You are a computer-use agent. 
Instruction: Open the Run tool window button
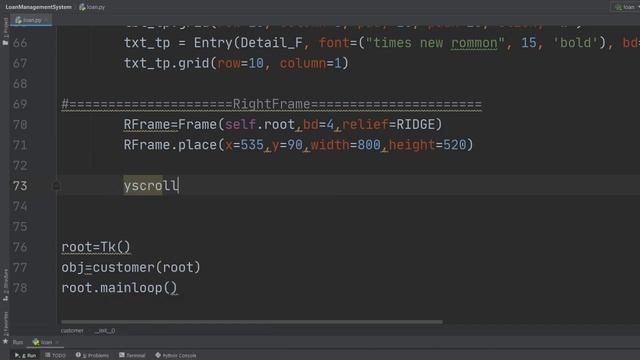tap(25, 356)
